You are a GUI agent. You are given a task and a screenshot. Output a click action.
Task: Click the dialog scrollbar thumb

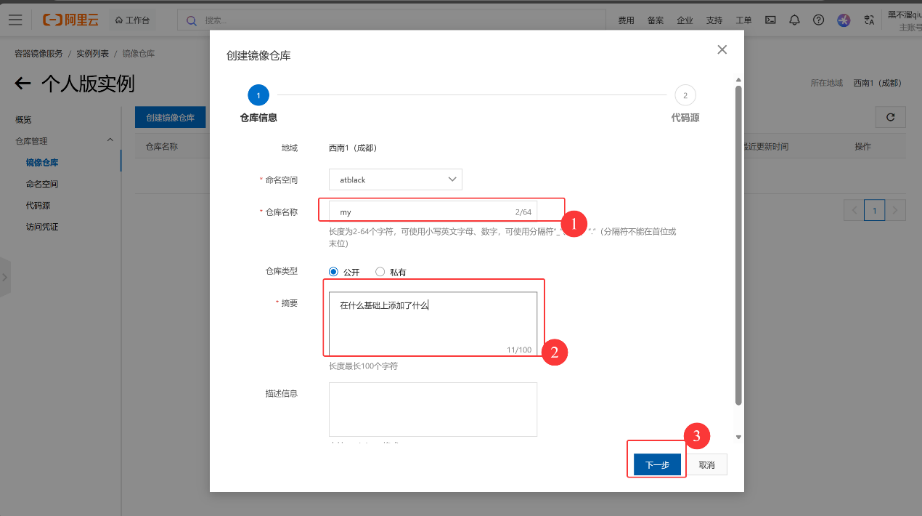click(x=739, y=245)
